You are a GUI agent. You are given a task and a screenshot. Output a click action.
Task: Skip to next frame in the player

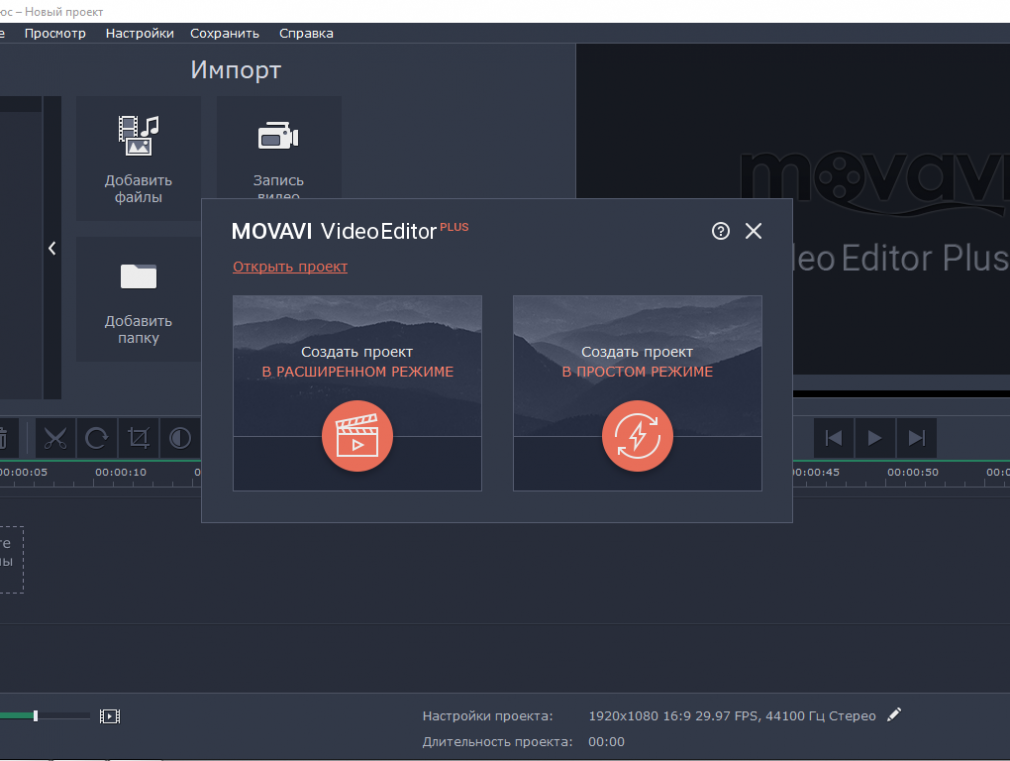point(916,438)
